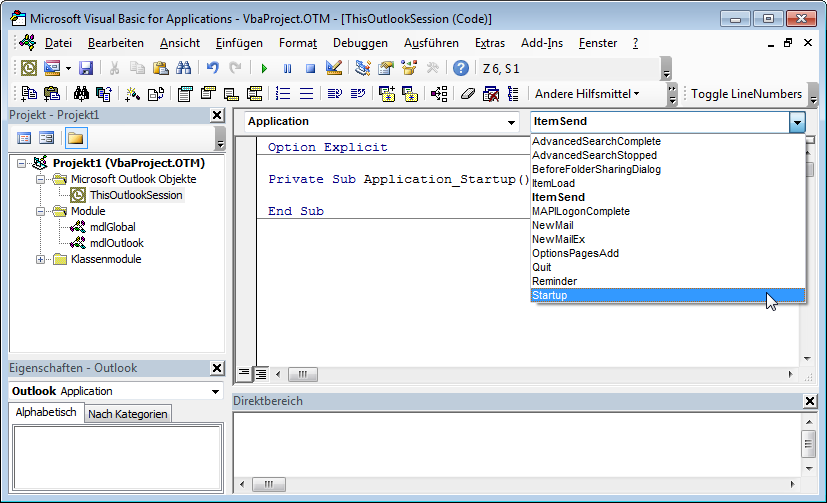
Task: Open the Andere Hilfsmittel dropdown
Action: [x=587, y=94]
